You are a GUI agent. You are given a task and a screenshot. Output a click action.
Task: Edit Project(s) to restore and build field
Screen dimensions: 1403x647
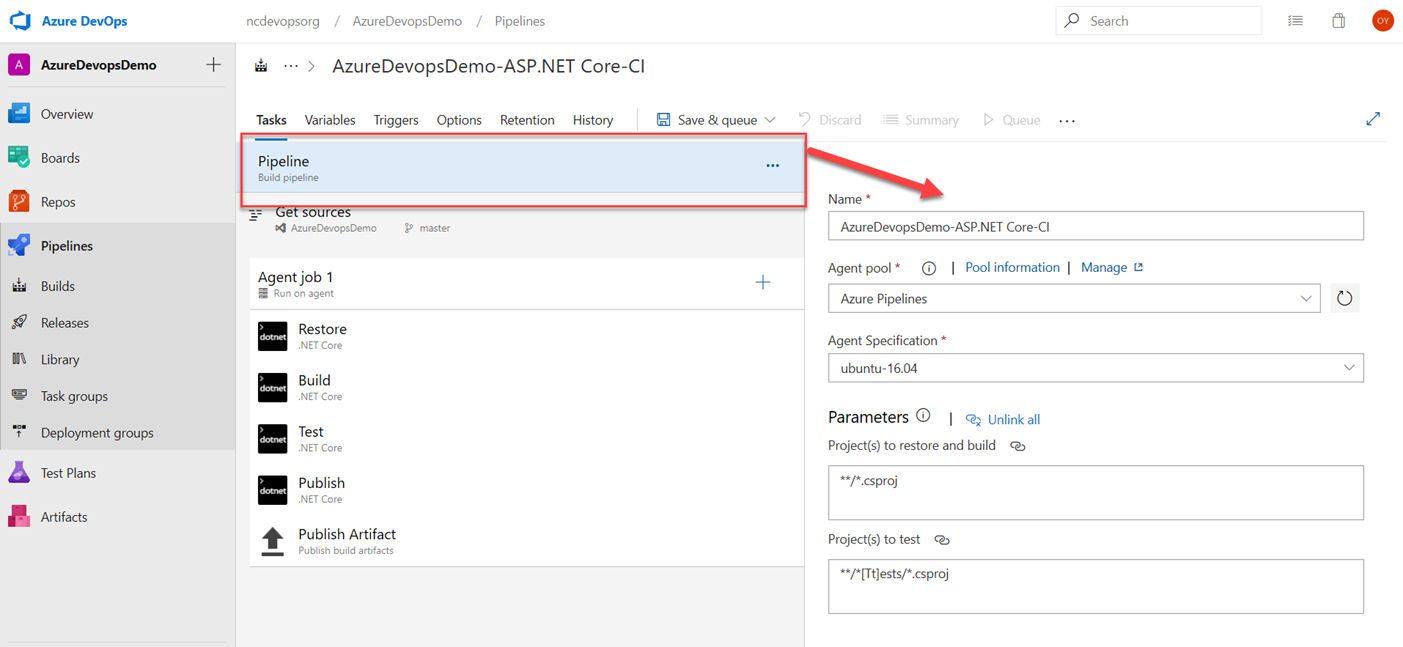click(1096, 492)
